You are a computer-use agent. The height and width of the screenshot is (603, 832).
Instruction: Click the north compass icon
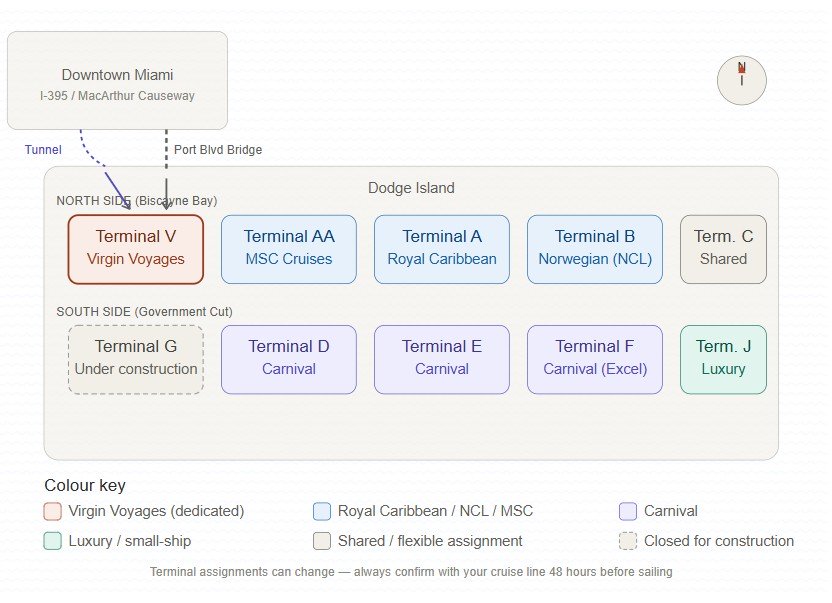point(741,80)
